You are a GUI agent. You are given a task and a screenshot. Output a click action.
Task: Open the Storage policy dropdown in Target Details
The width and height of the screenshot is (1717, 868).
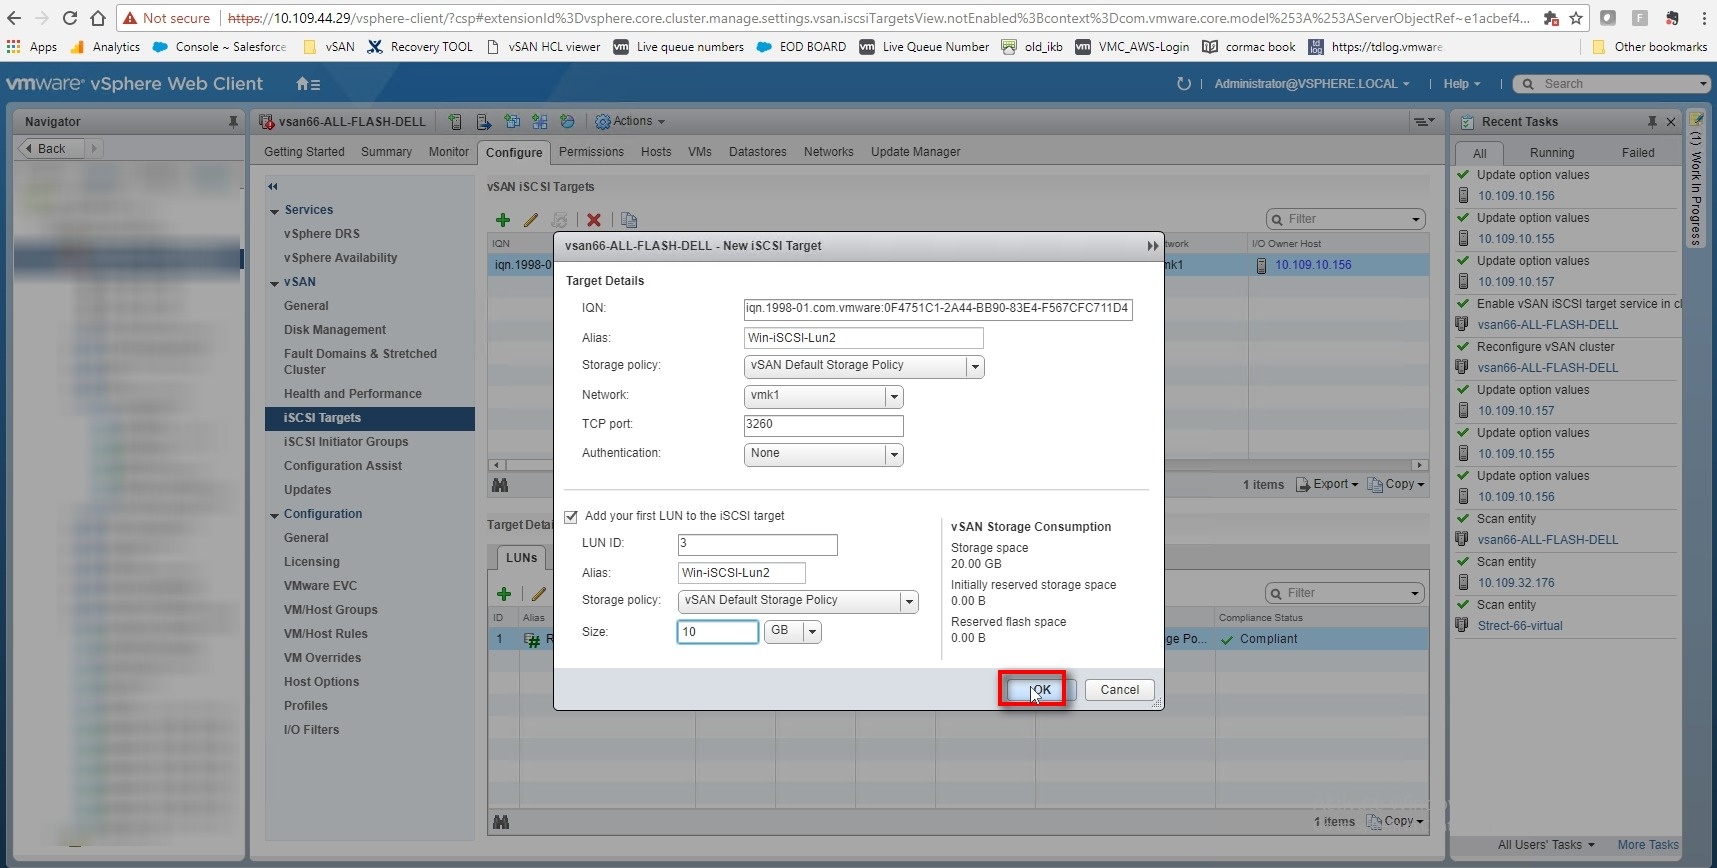click(974, 367)
